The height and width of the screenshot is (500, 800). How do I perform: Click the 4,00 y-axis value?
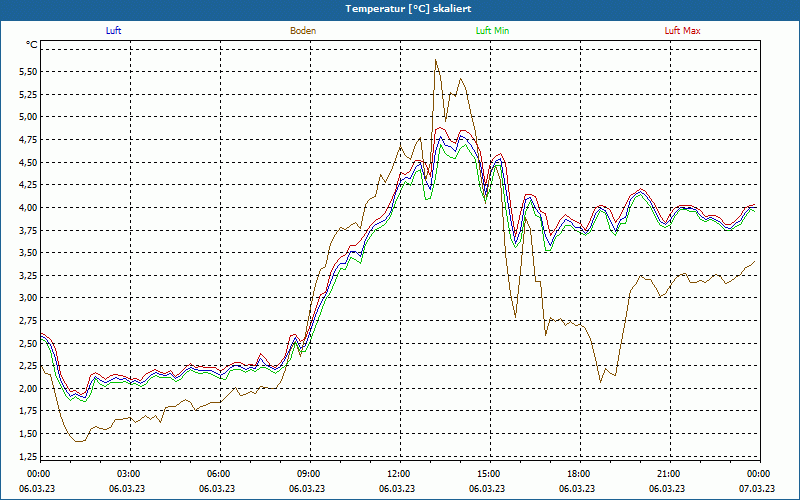point(28,208)
